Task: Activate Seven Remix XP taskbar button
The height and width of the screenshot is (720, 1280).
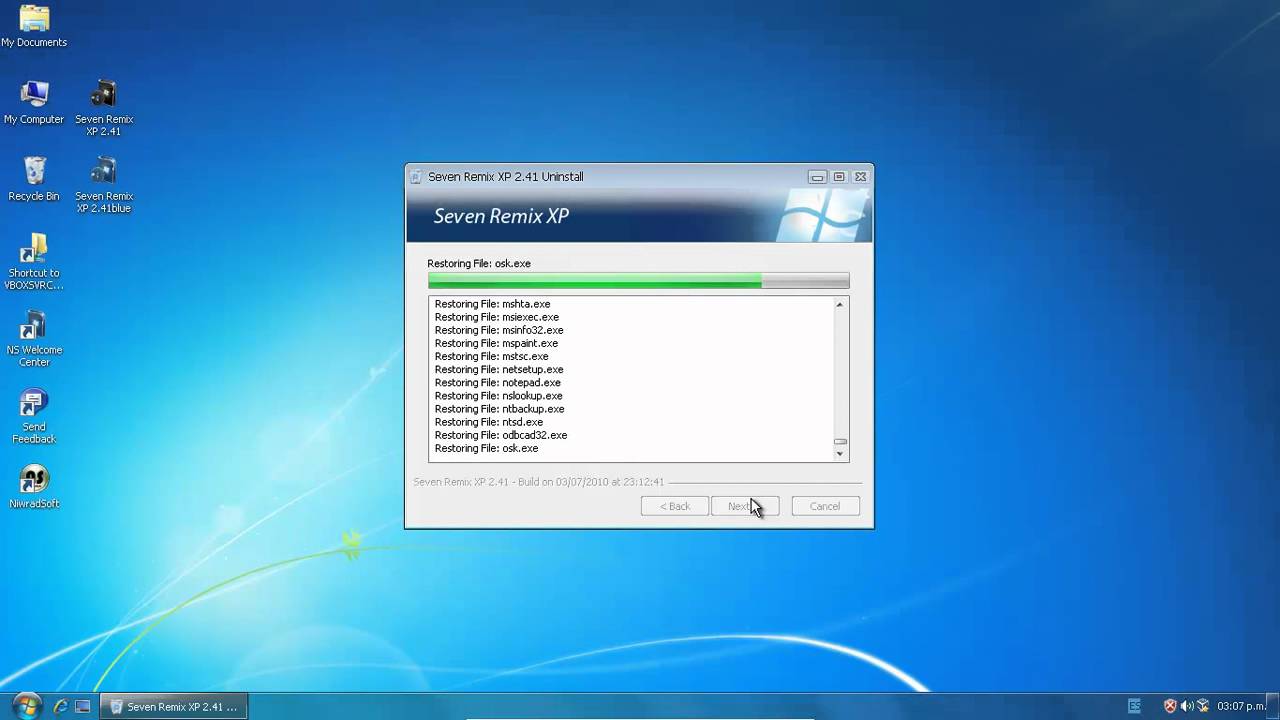Action: [174, 706]
